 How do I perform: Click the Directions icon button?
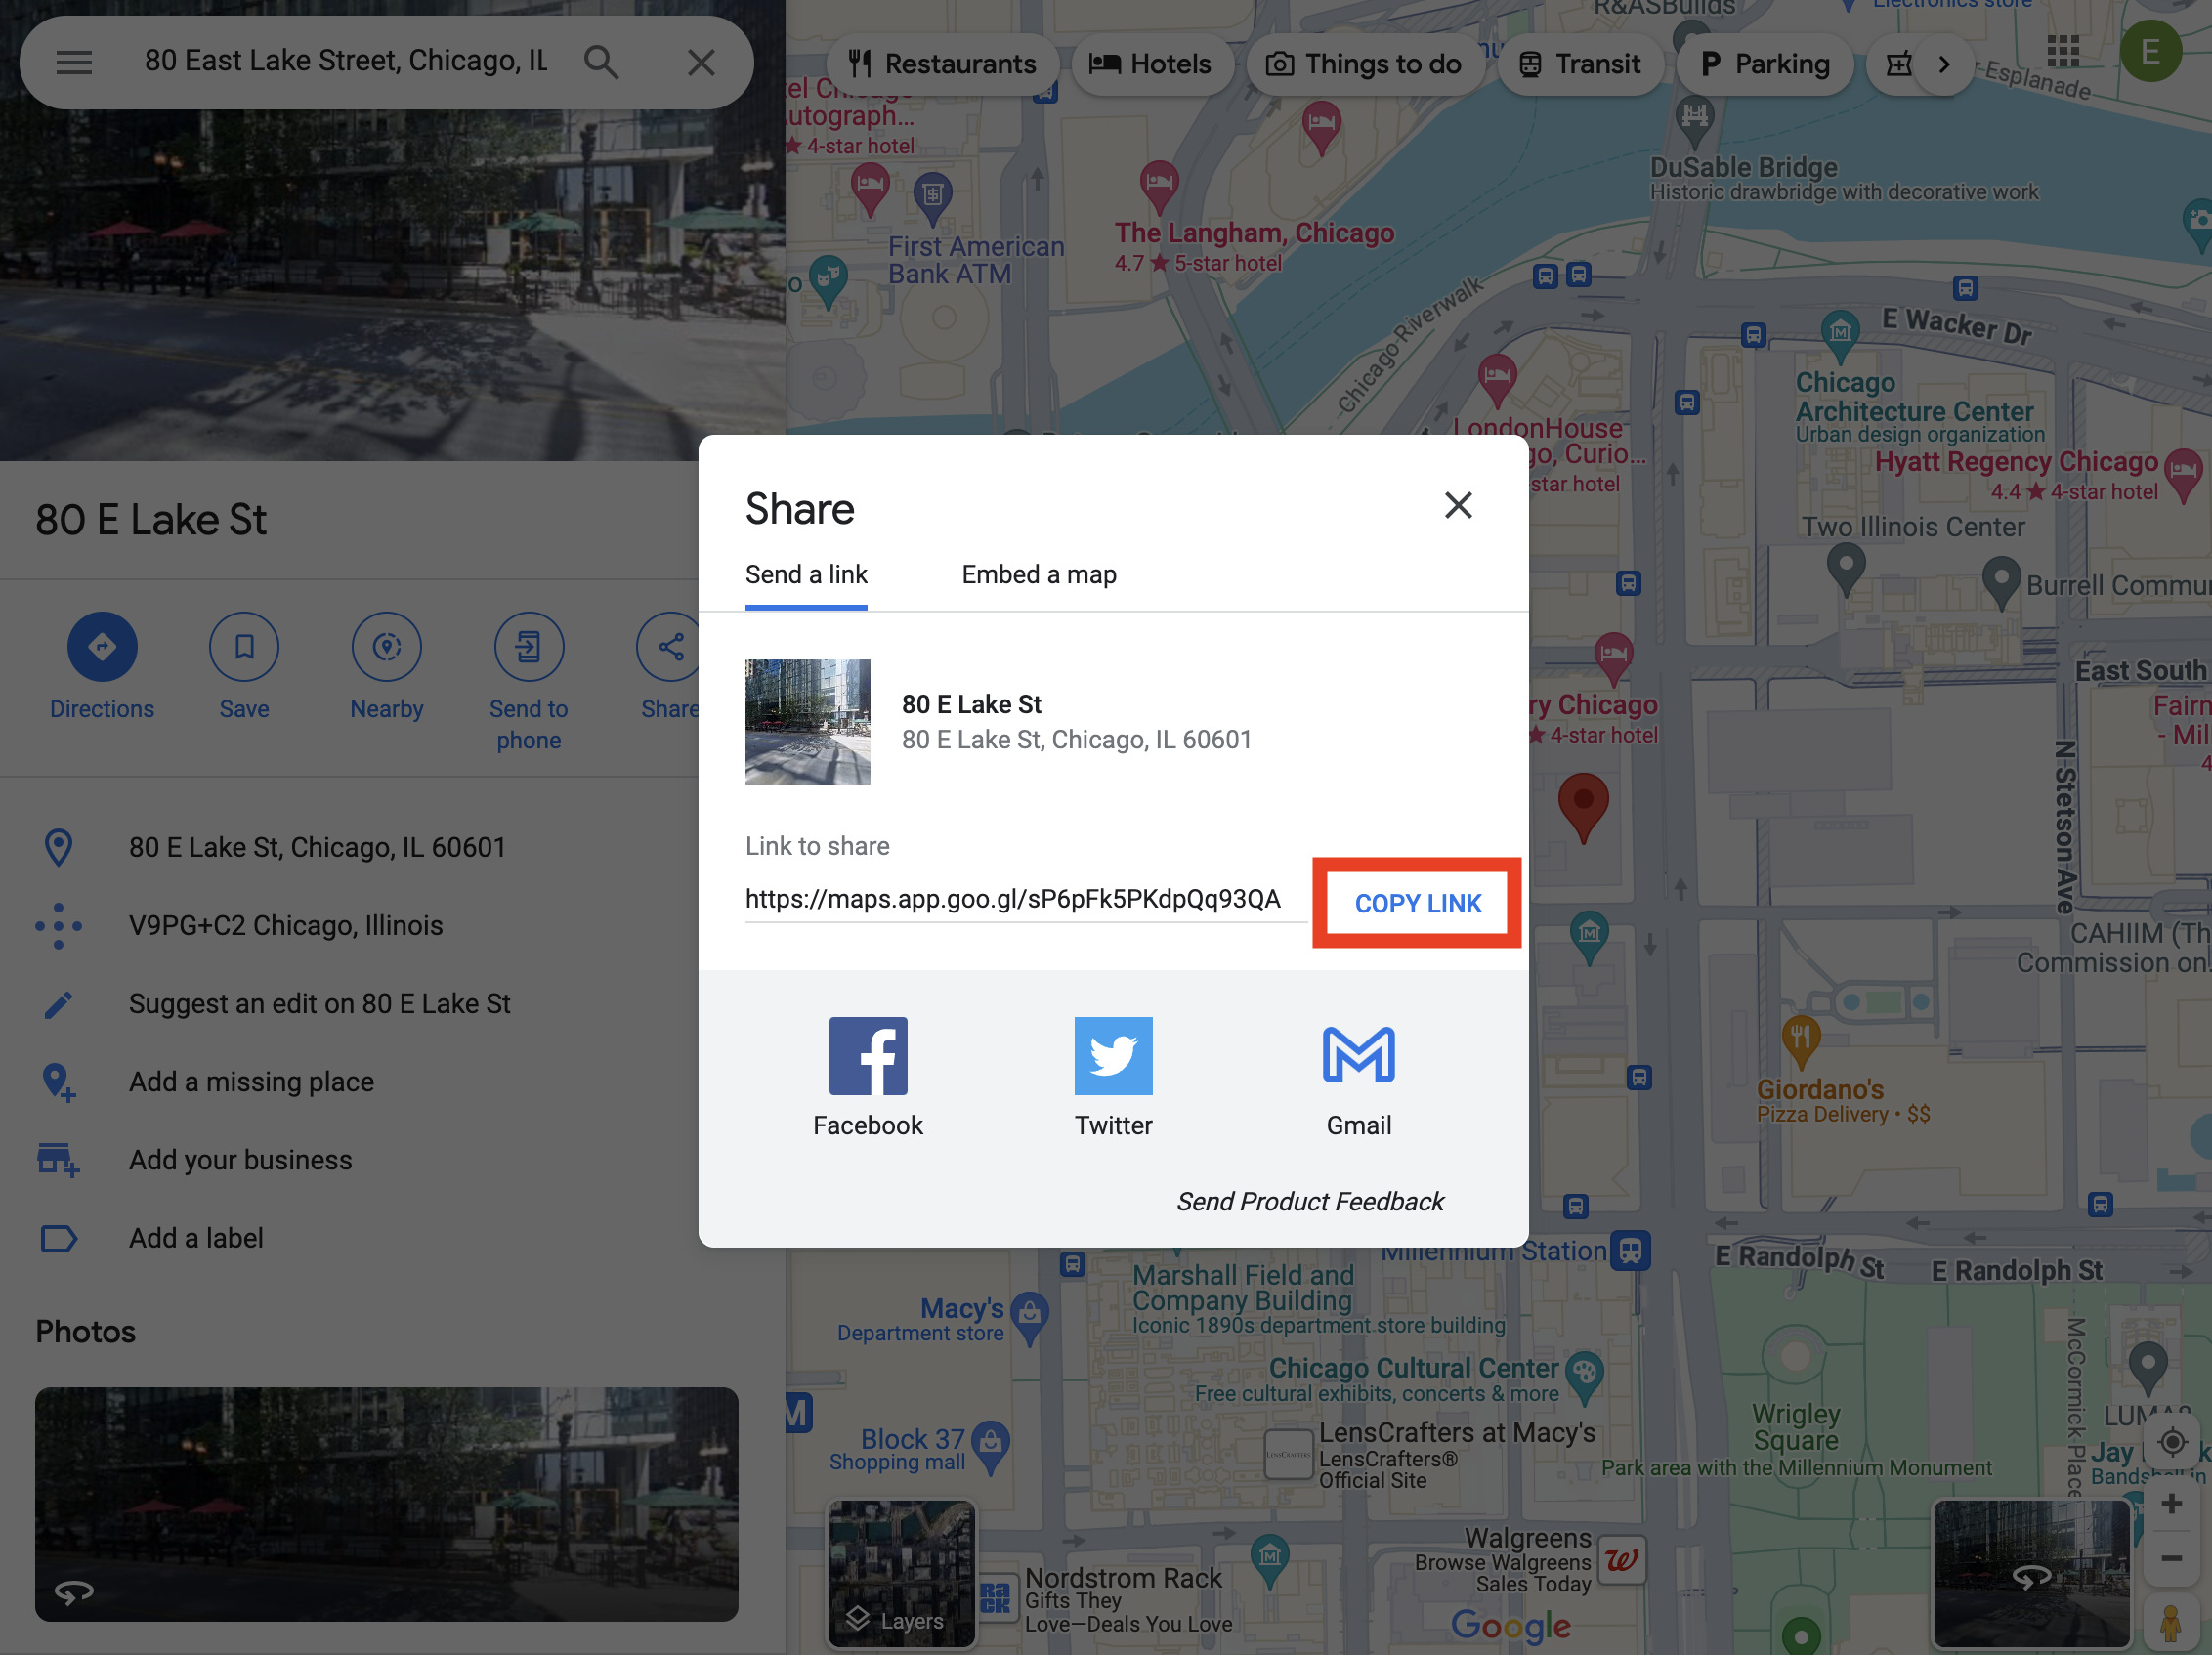click(102, 647)
